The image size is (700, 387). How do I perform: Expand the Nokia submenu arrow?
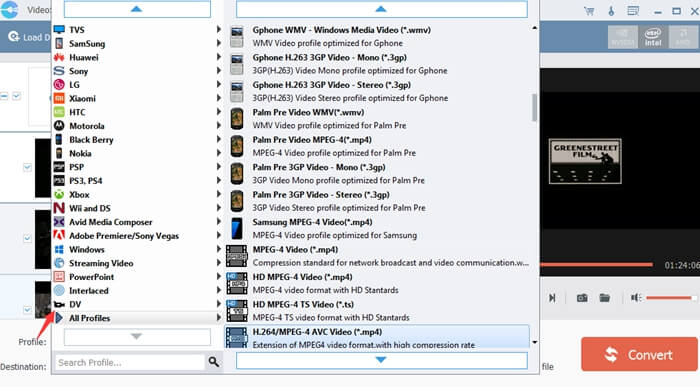coord(219,153)
